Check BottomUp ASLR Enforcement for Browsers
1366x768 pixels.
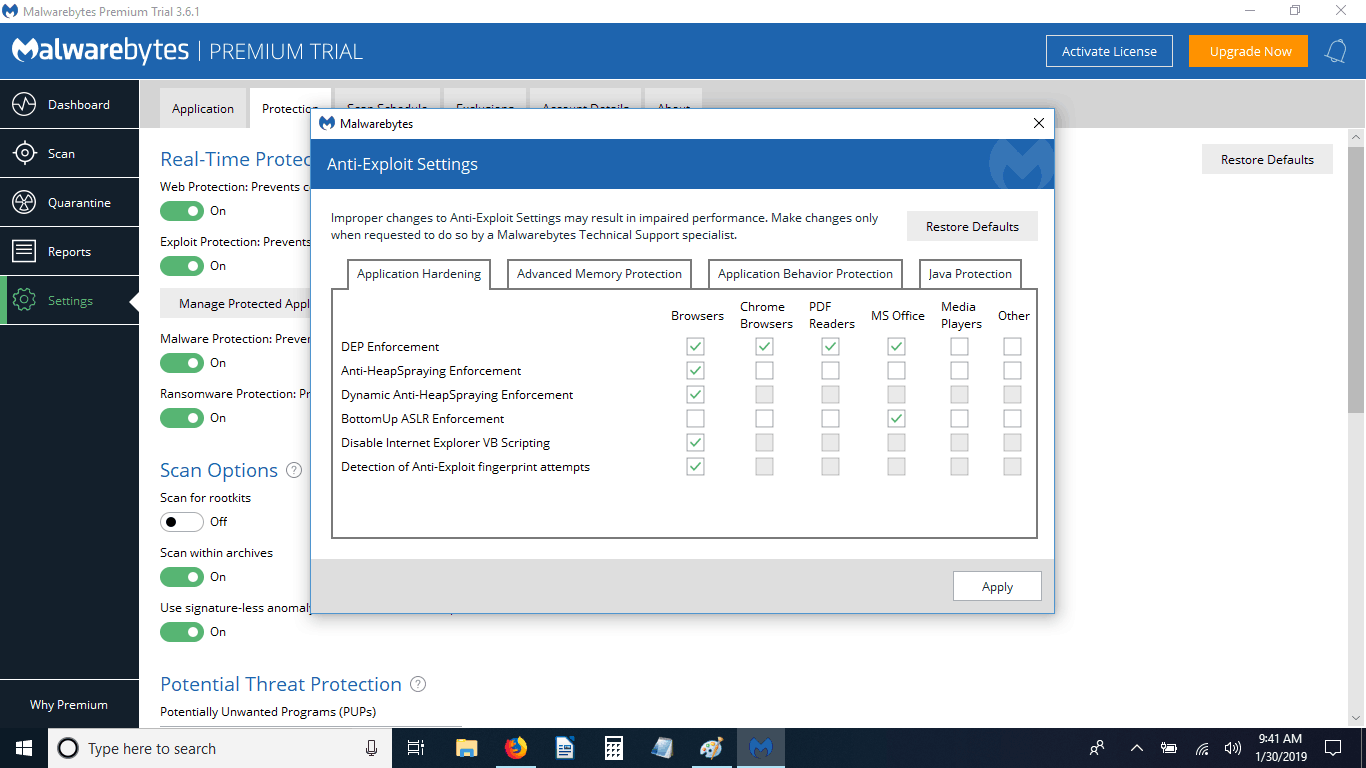695,419
